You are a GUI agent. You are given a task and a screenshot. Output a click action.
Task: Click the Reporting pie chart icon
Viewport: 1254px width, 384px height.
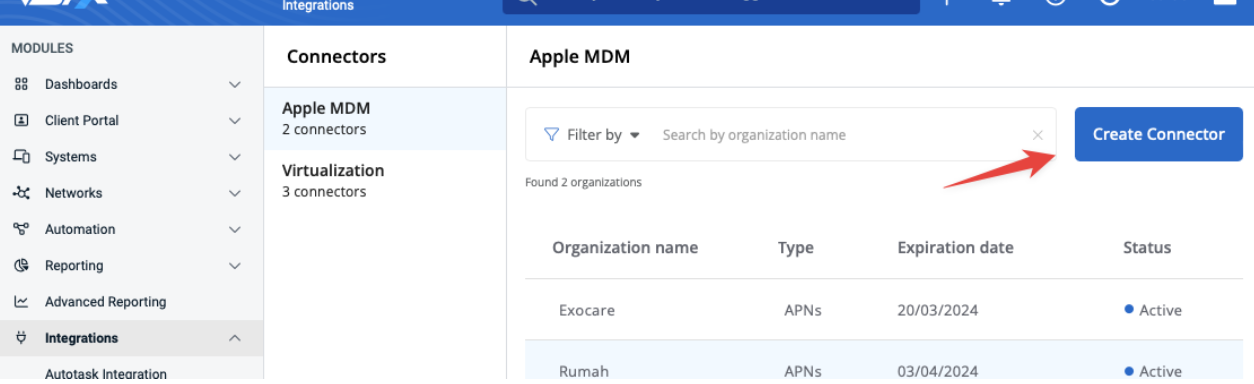[21, 266]
